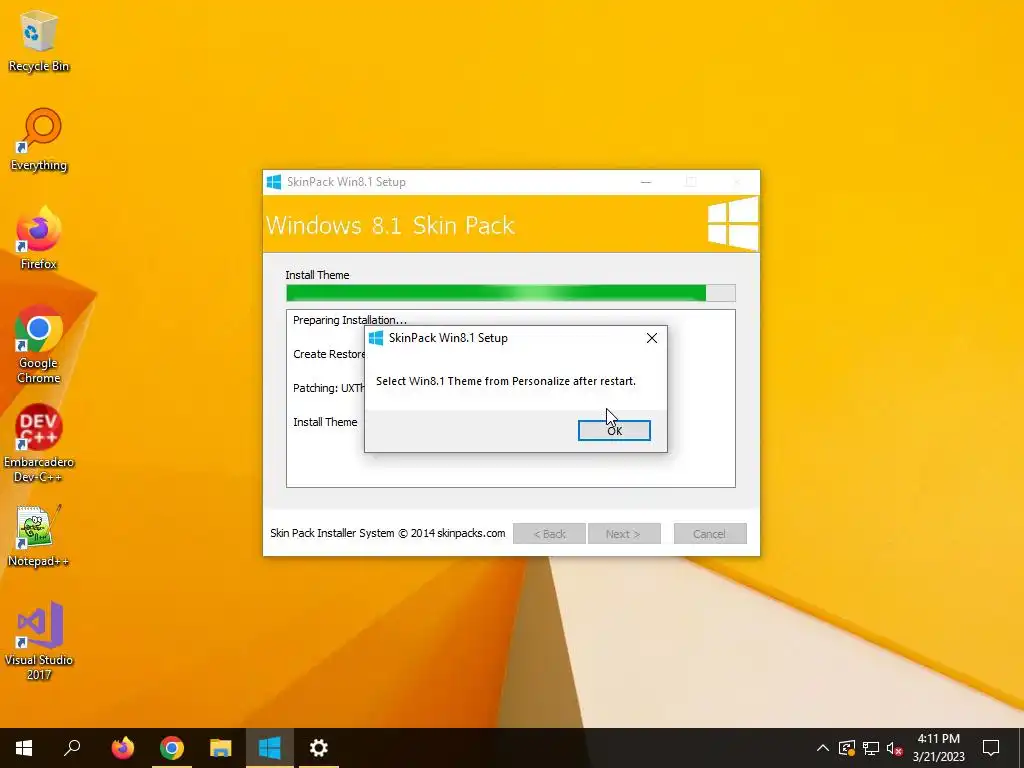Click 'Select Win8.1 Theme from Personalize' message

pyautogui.click(x=505, y=381)
